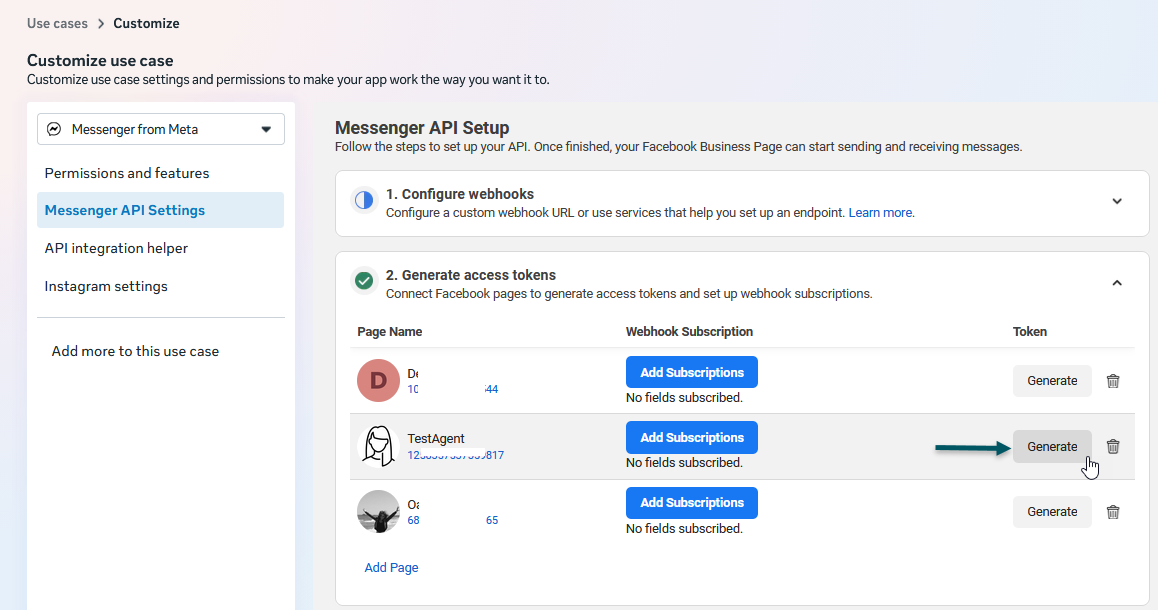Open the third page's ID link ending 65

click(x=453, y=520)
